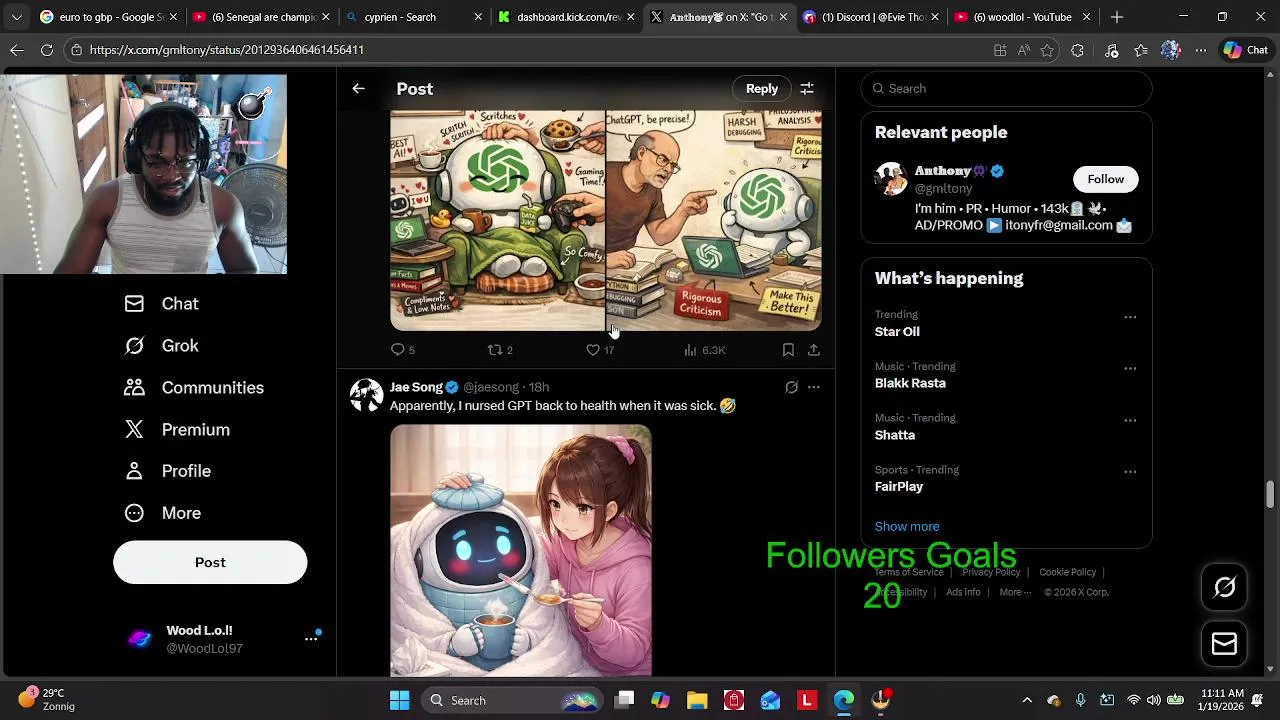Viewport: 1280px width, 720px height.
Task: View analytics showing 6.3K views
Action: pos(705,350)
